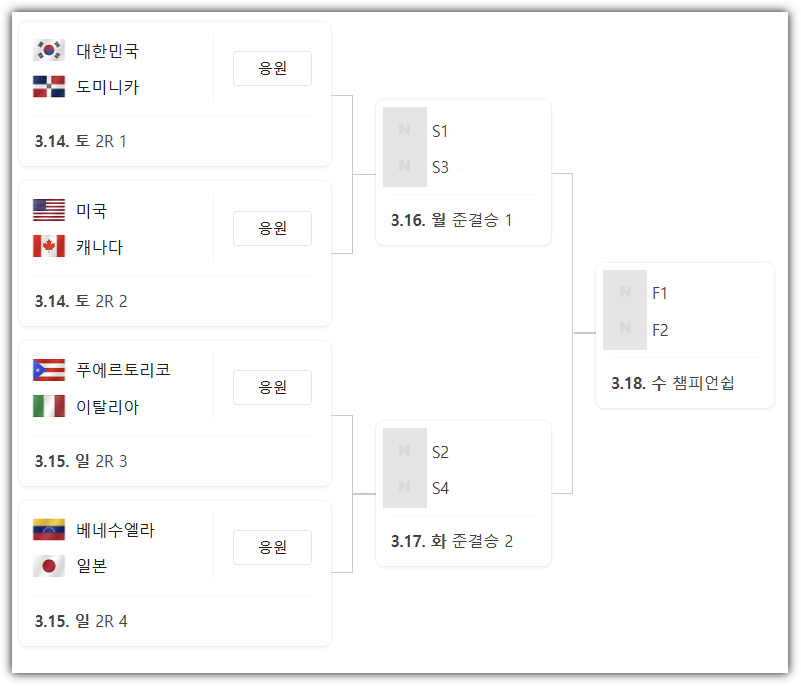
Task: Click the F1 placeholder thumbnail in the final
Action: tap(625, 293)
